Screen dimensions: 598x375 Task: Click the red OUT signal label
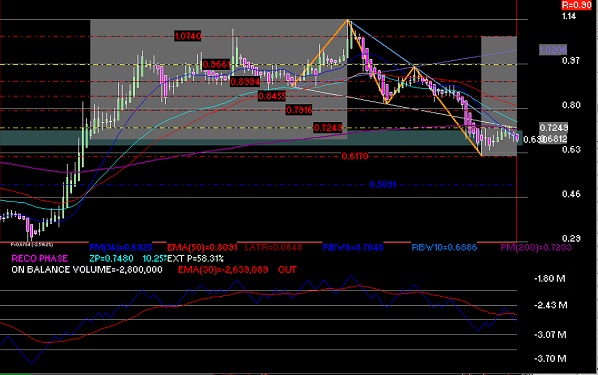point(288,270)
